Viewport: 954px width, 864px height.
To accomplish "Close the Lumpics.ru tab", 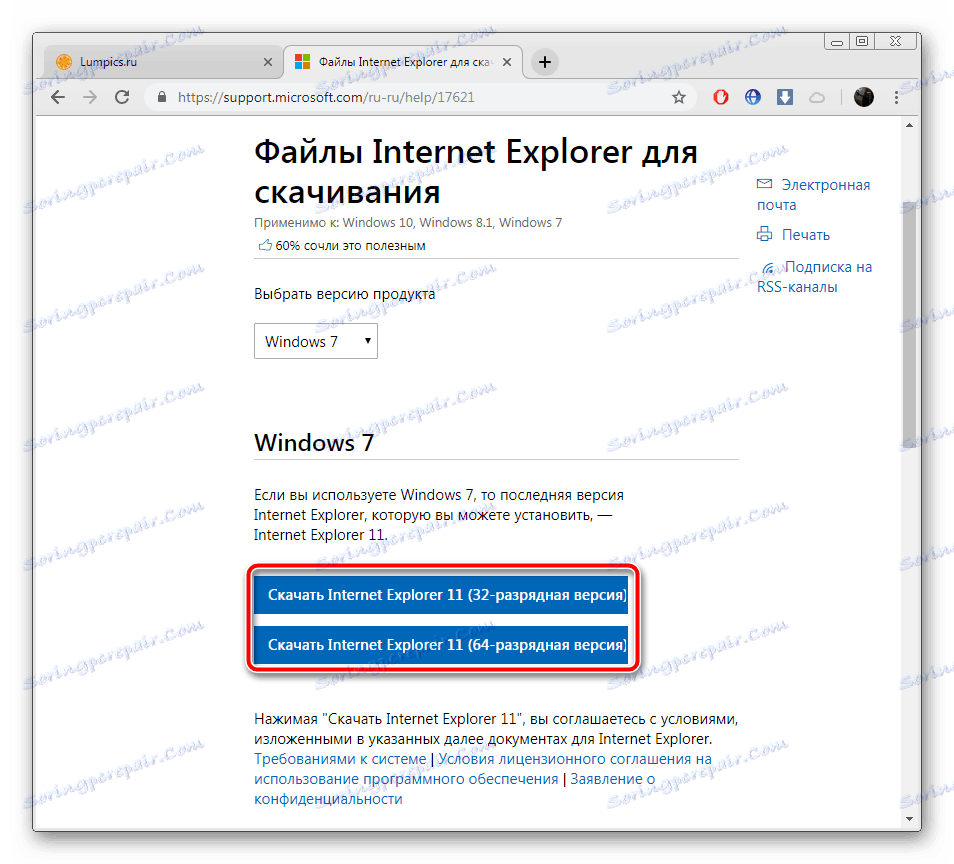I will pos(268,62).
